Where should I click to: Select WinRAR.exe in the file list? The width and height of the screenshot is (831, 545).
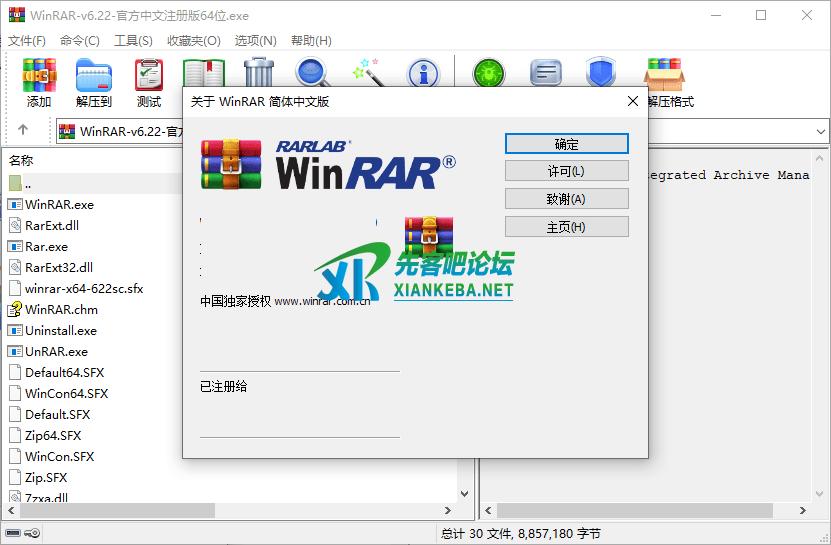click(x=59, y=204)
